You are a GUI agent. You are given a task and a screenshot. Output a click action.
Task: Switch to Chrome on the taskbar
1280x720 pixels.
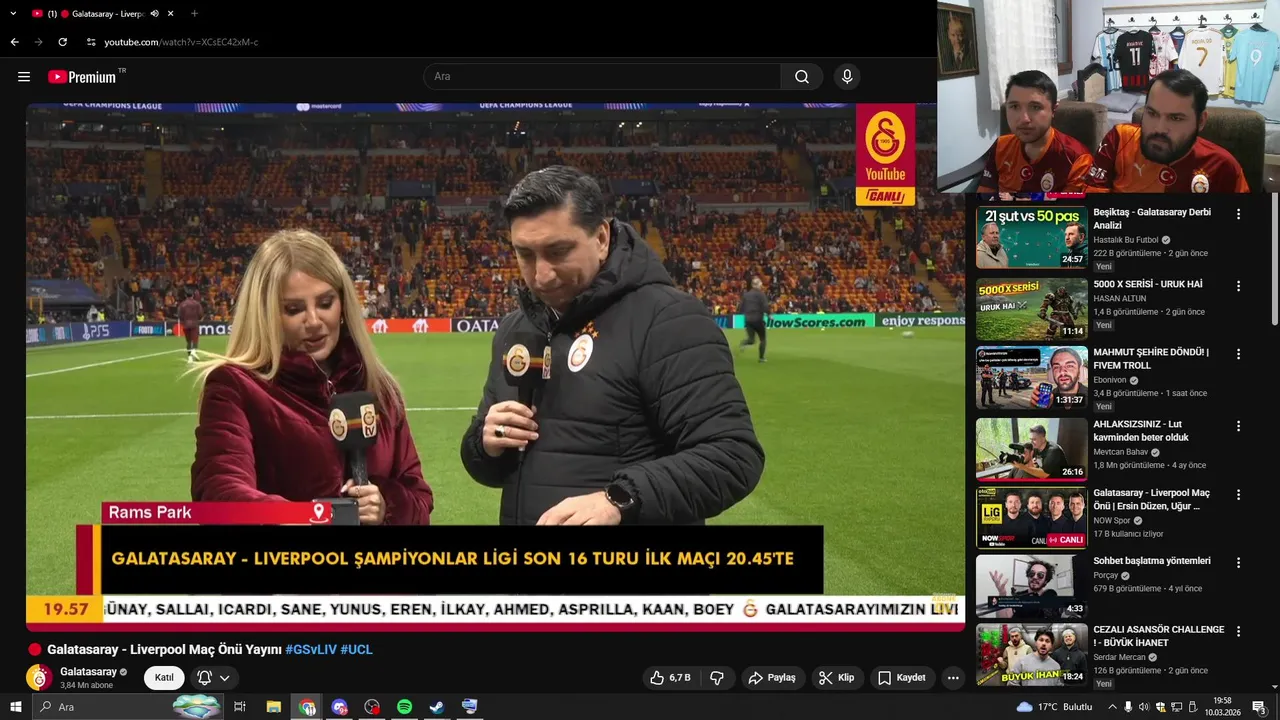307,707
